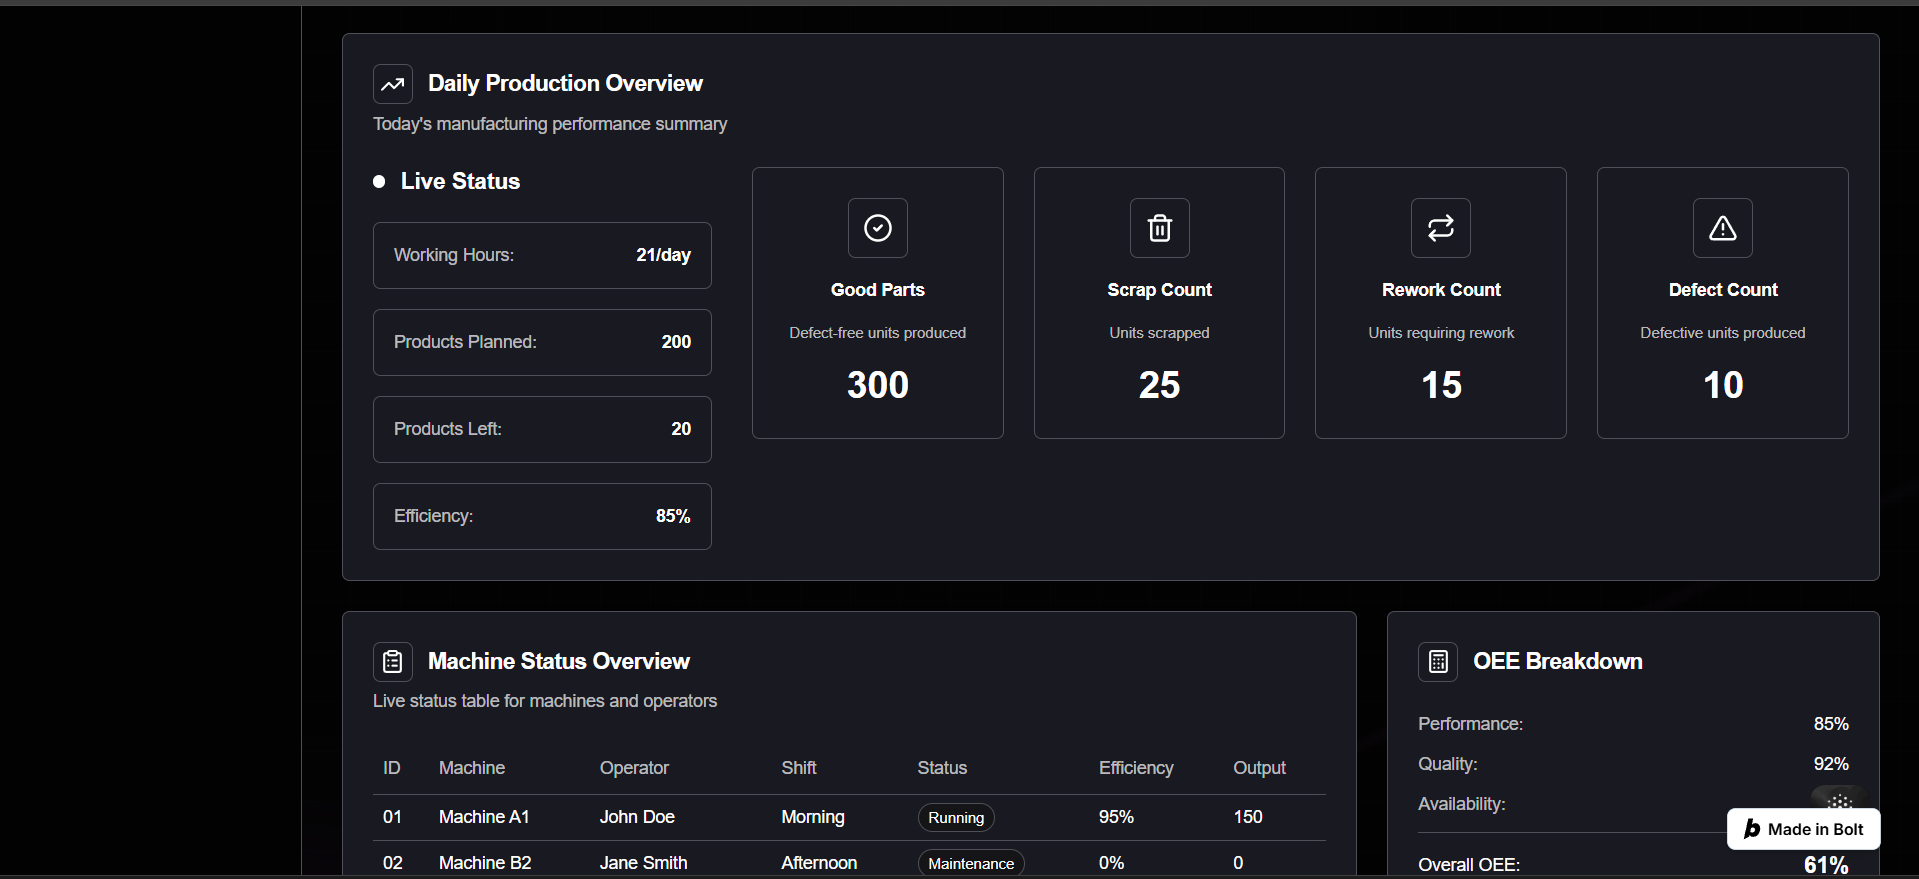
Task: Open the Made in Bolt badge
Action: click(1803, 829)
